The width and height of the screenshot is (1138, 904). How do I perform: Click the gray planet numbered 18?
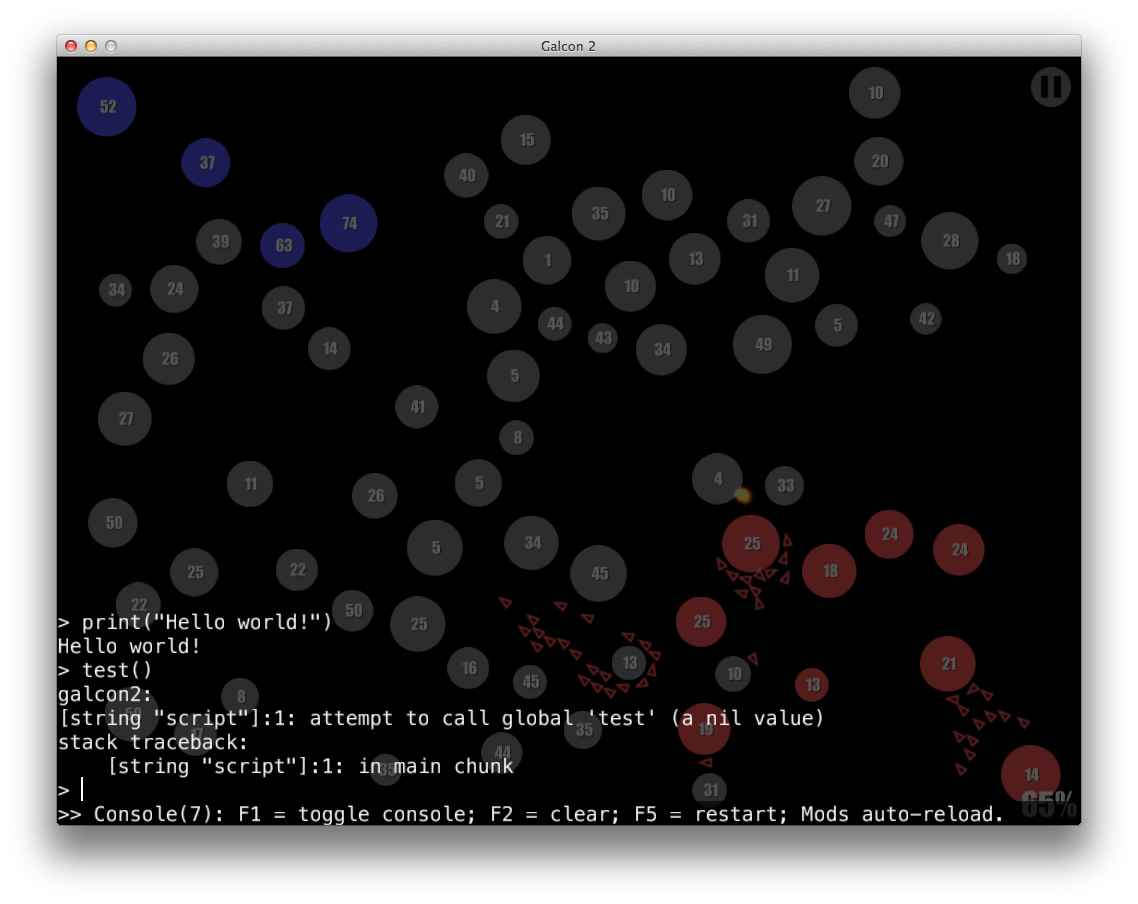(1012, 258)
